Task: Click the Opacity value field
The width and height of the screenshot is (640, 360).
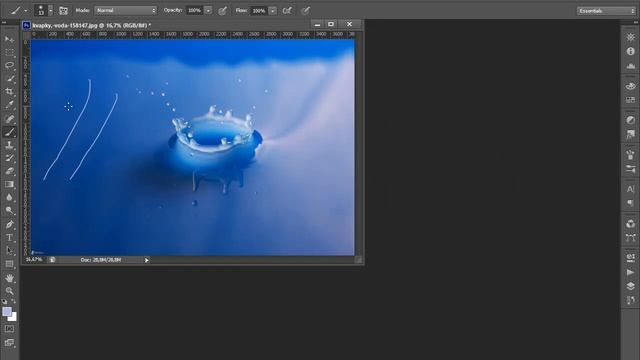Action: (195, 11)
